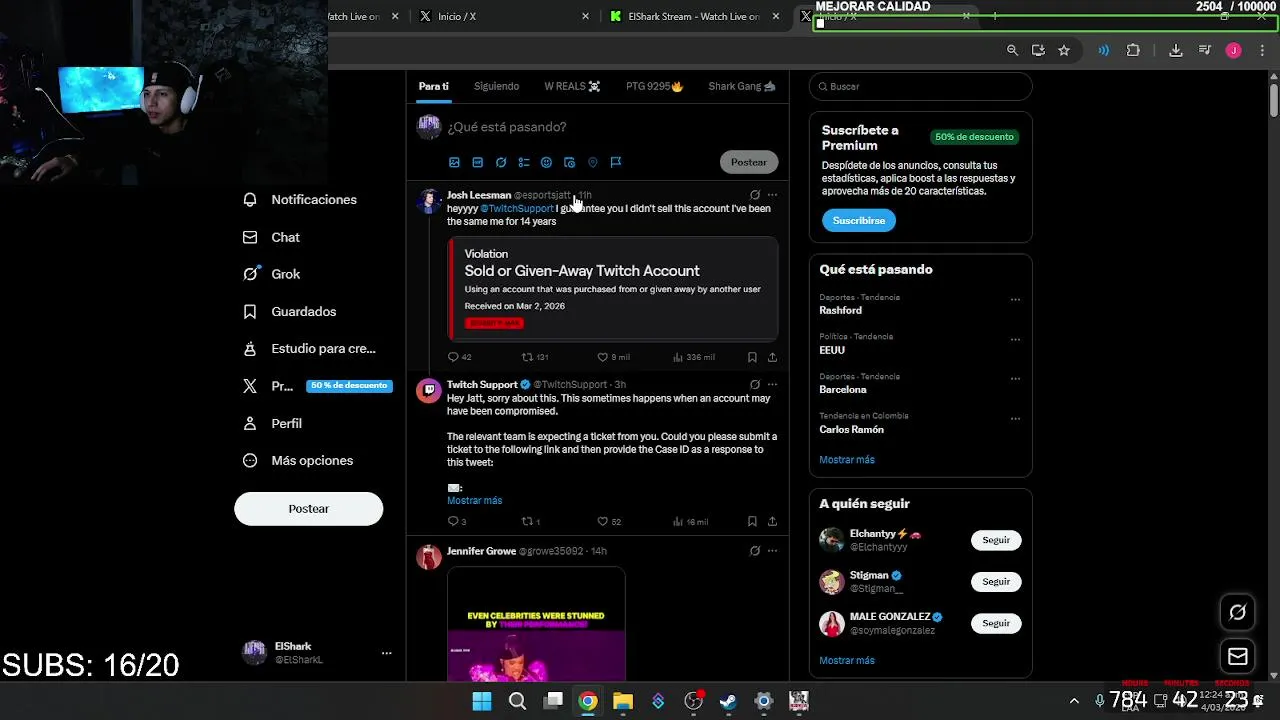Viewport: 1280px width, 720px height.
Task: Open the @TwitchSupport mention link
Action: click(517, 209)
